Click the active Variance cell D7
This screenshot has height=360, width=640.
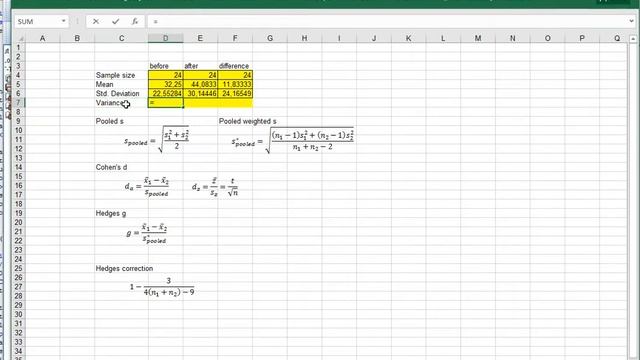click(x=165, y=102)
